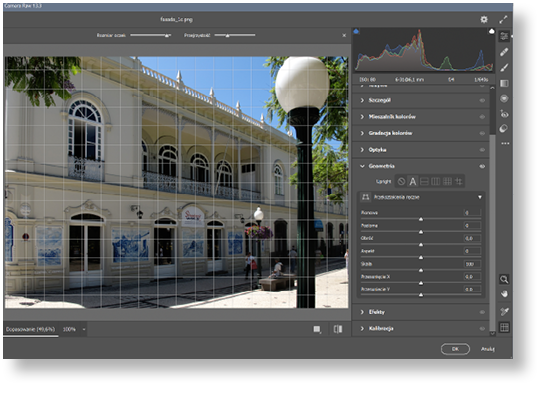Open zoom level 100% dropdown arrow

[x=84, y=330]
